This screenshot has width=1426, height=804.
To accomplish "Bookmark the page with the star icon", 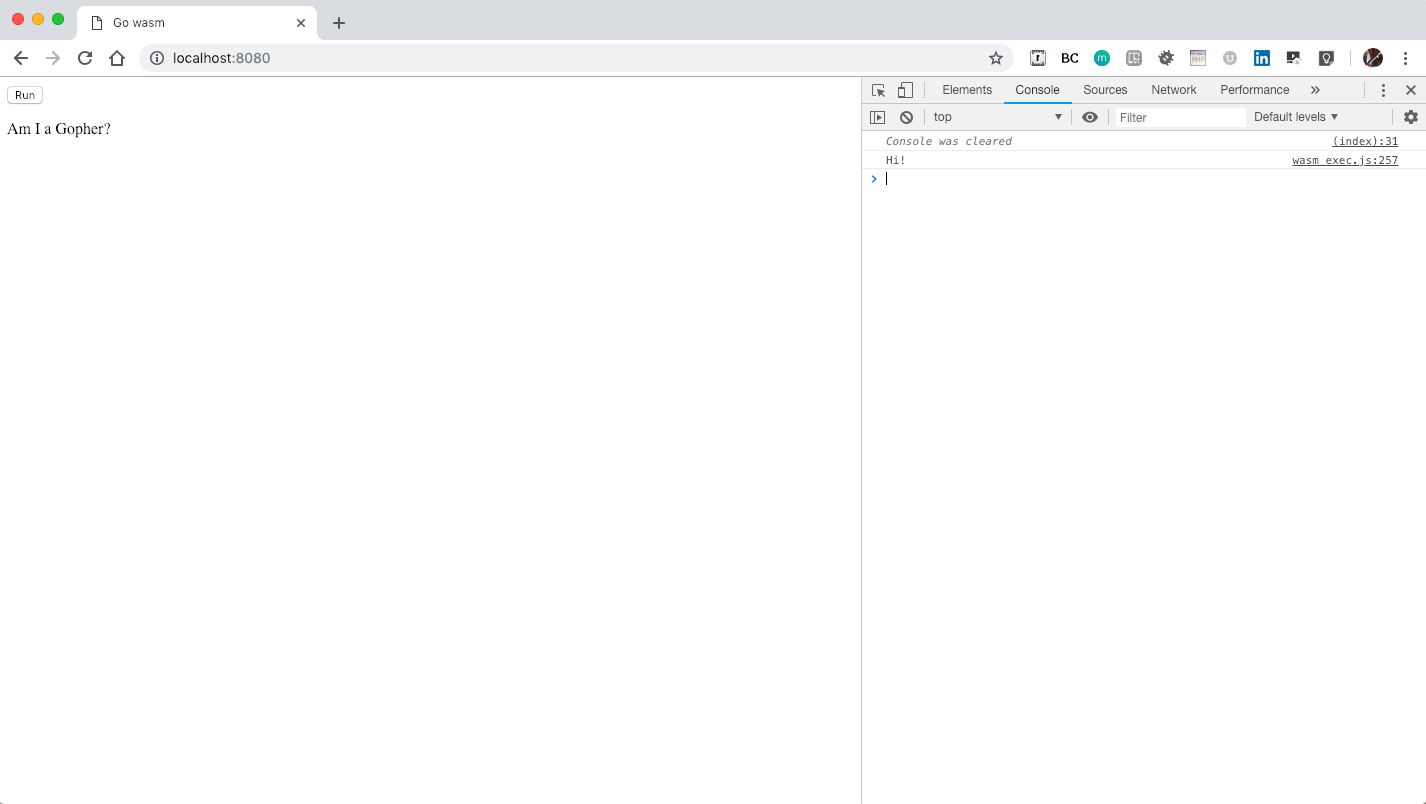I will [x=995, y=58].
